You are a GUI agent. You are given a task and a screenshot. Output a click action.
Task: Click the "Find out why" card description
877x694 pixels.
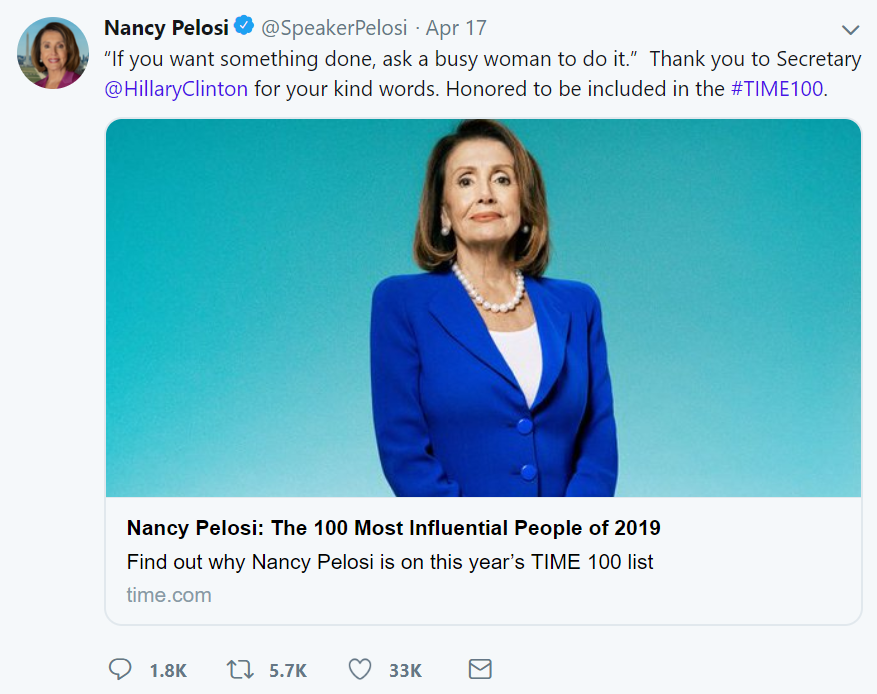[x=390, y=562]
